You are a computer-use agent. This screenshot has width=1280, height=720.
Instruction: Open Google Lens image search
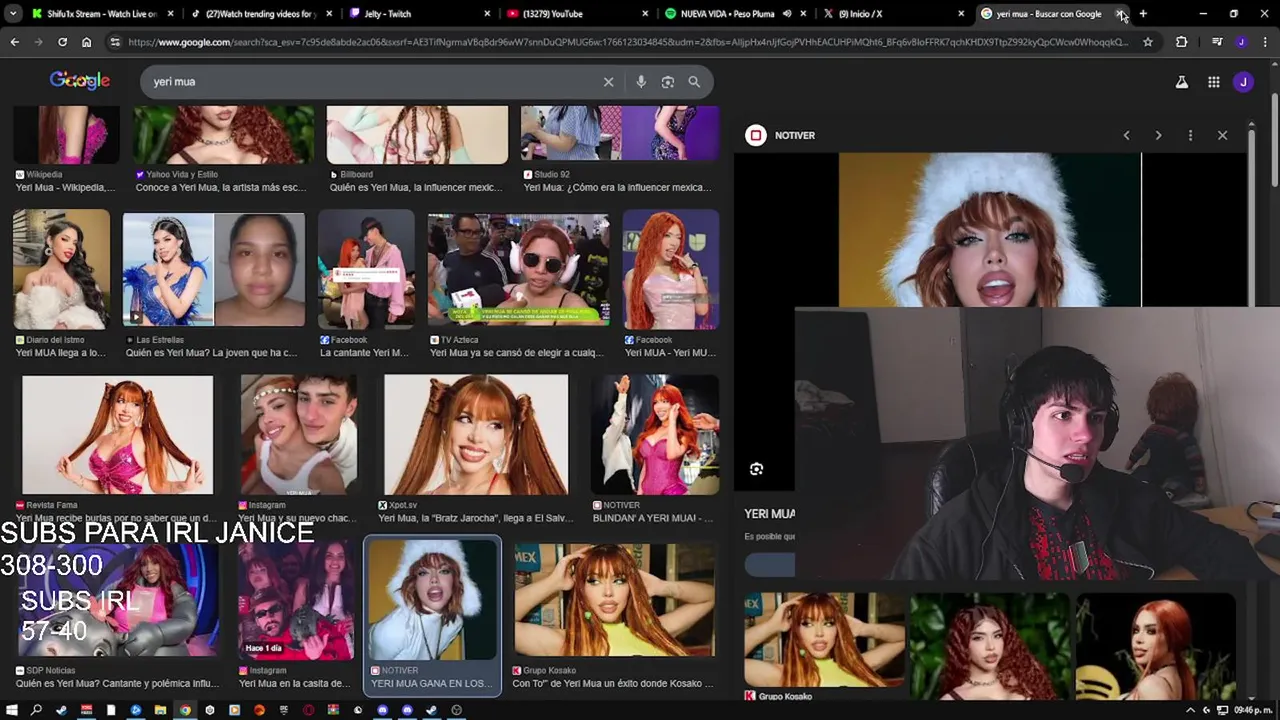[x=668, y=82]
